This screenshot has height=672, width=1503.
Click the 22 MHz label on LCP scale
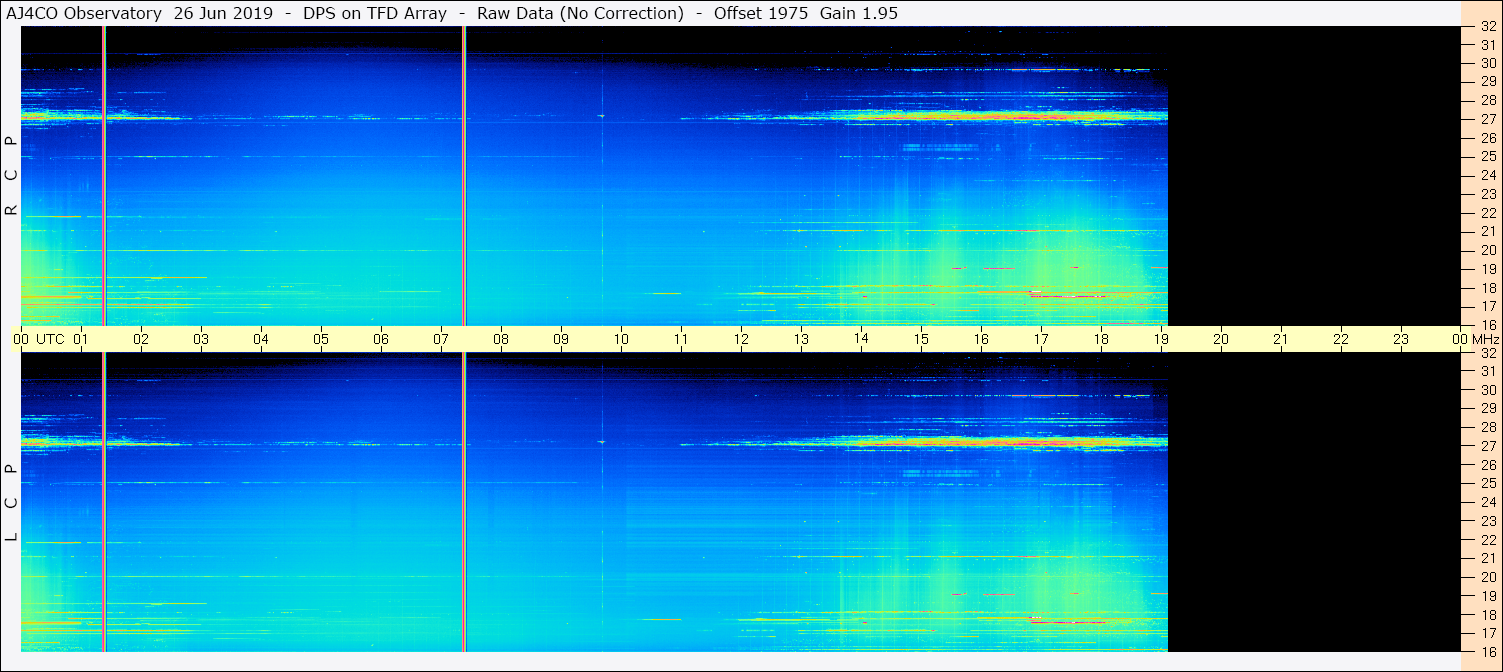[1488, 539]
